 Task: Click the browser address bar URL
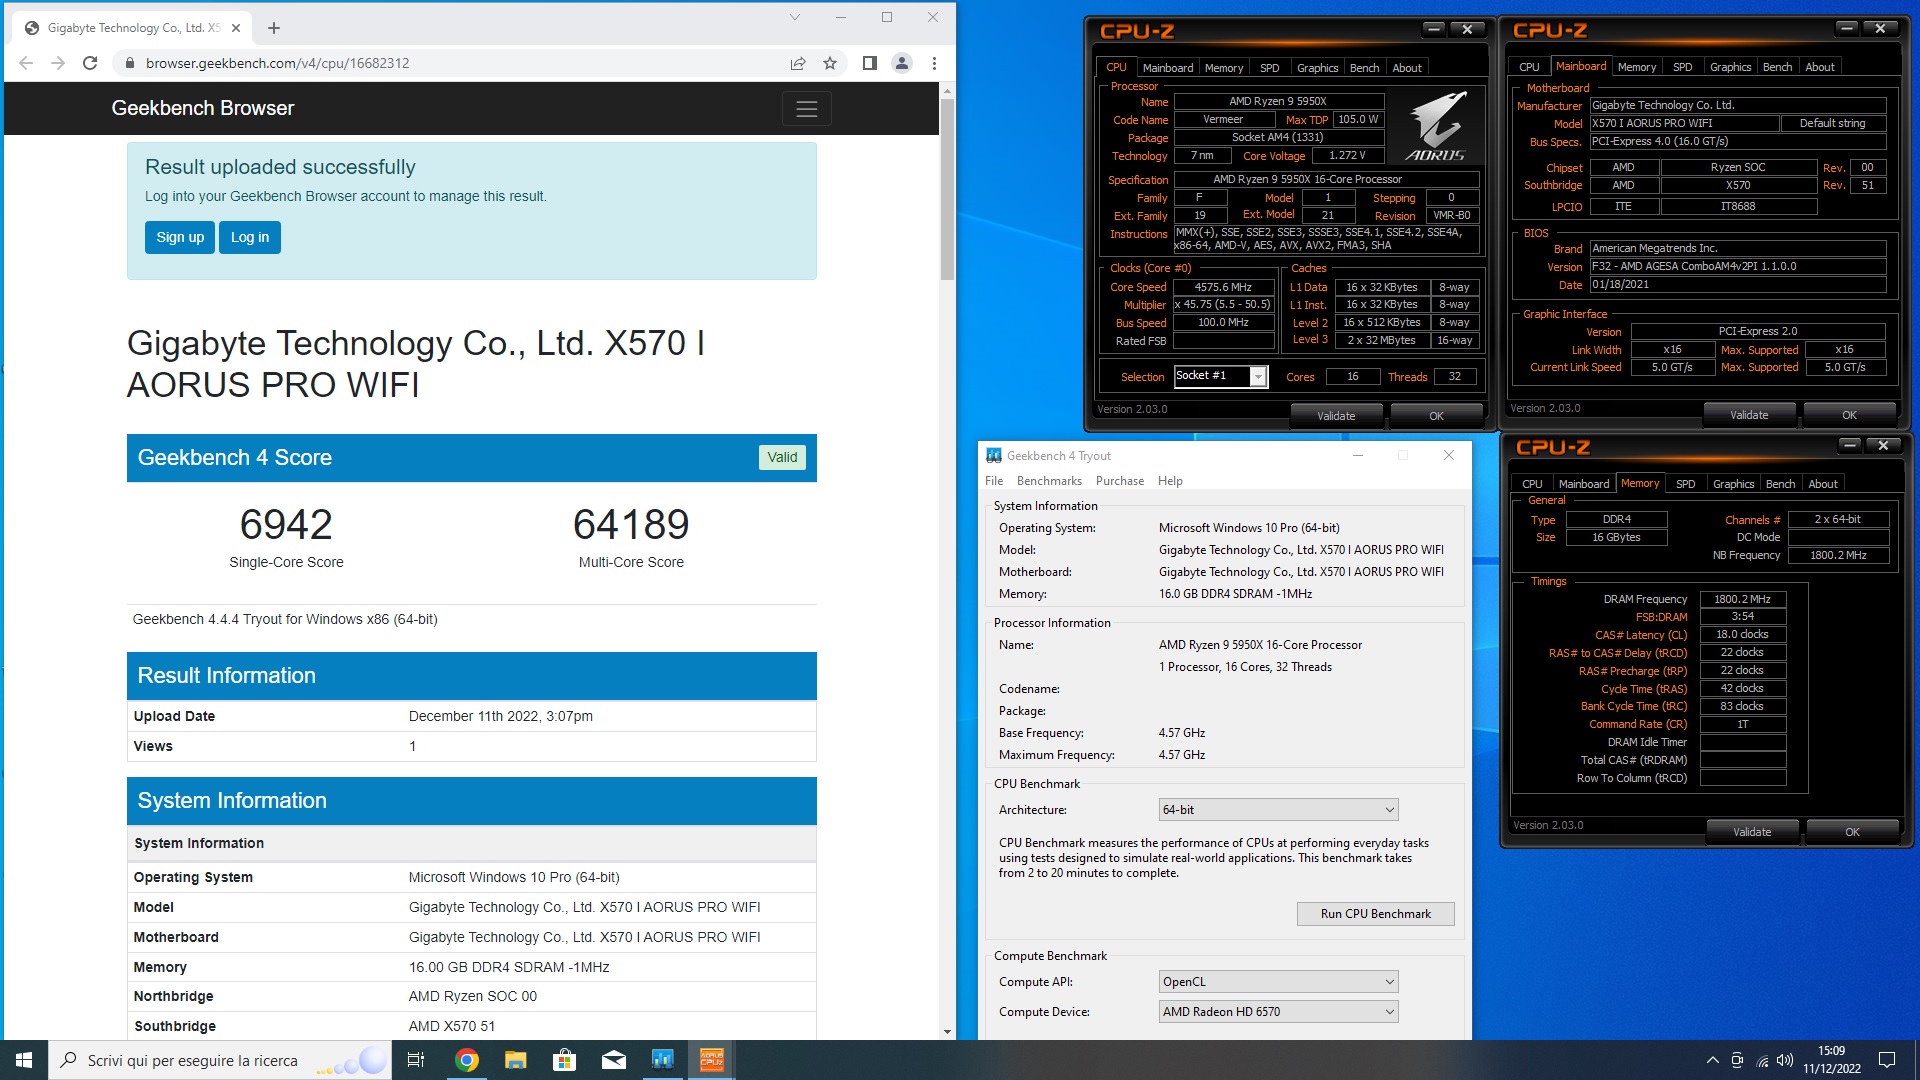(277, 63)
